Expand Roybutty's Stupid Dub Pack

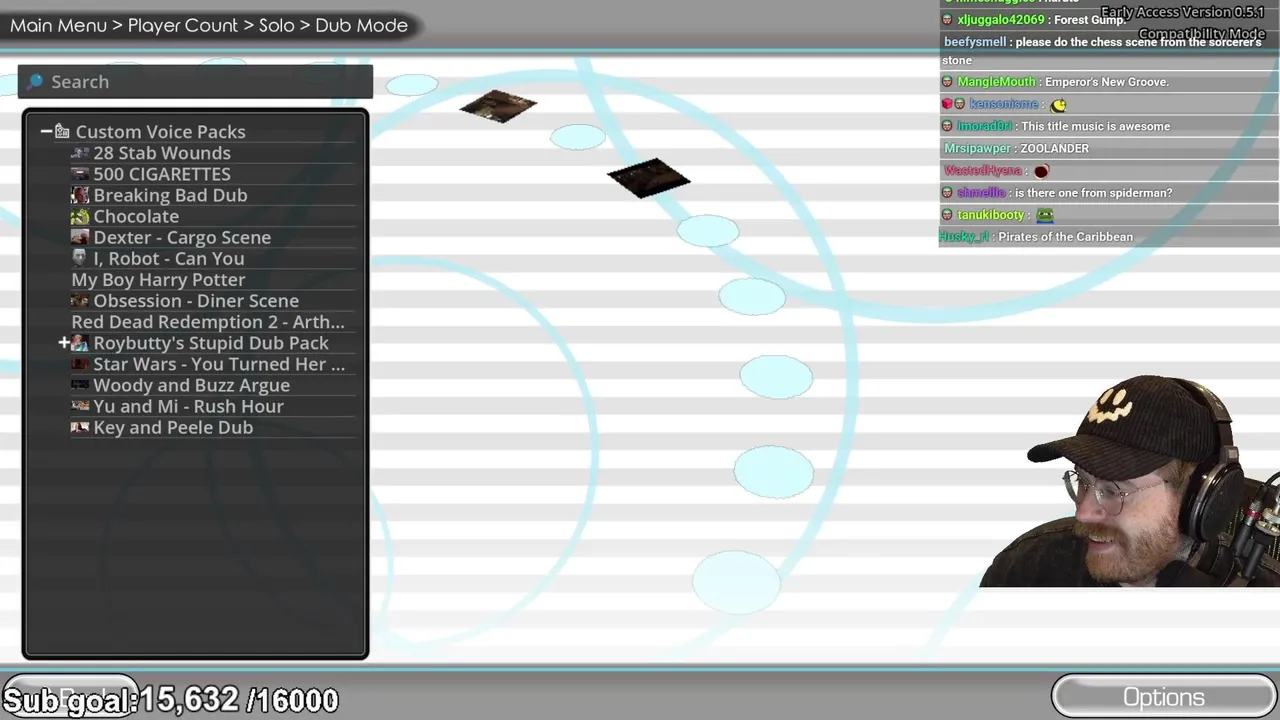[x=64, y=343]
